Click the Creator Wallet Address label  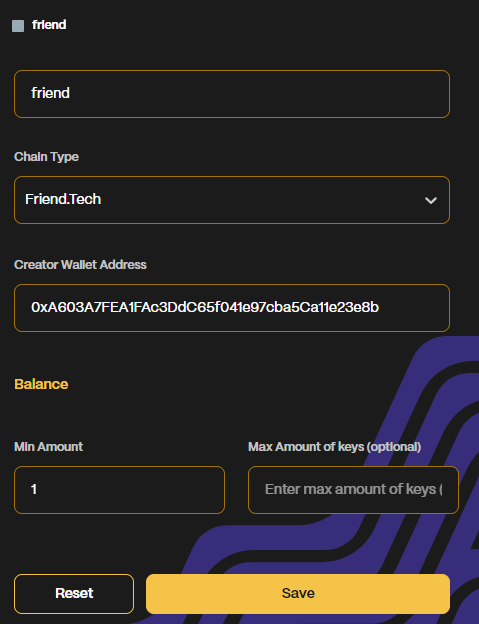point(80,265)
